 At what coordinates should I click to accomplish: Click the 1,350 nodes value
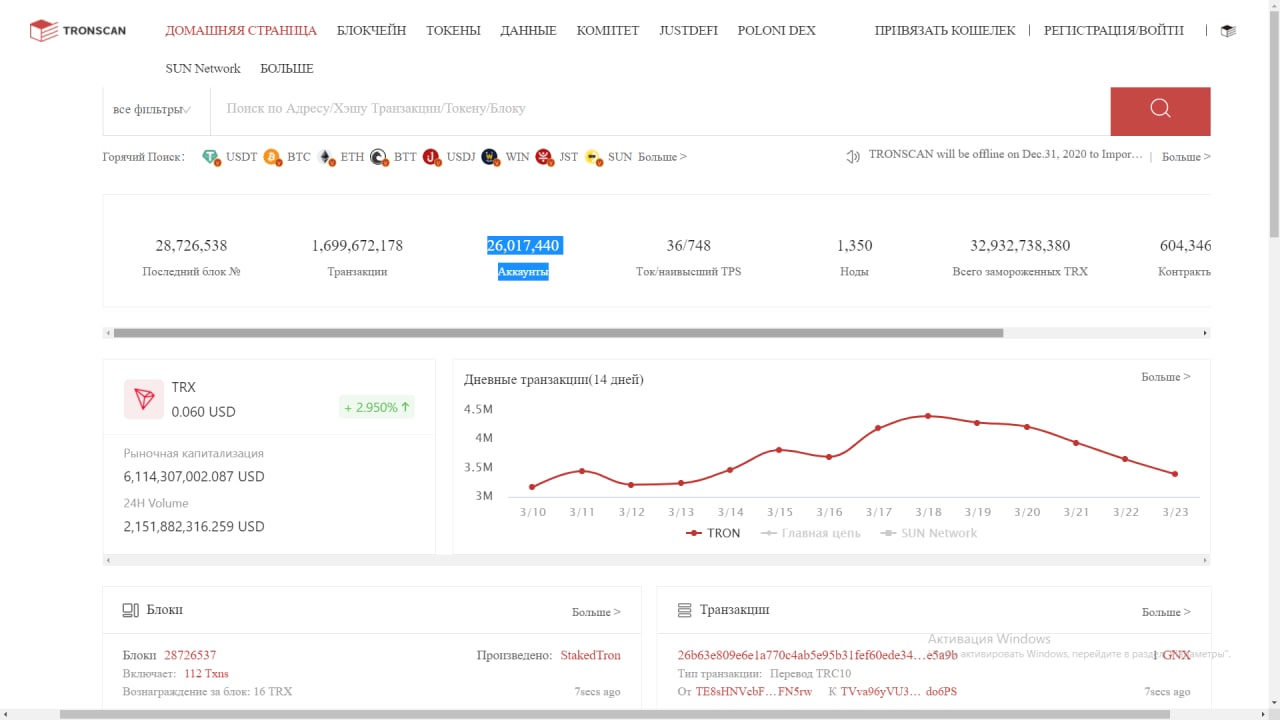(854, 246)
